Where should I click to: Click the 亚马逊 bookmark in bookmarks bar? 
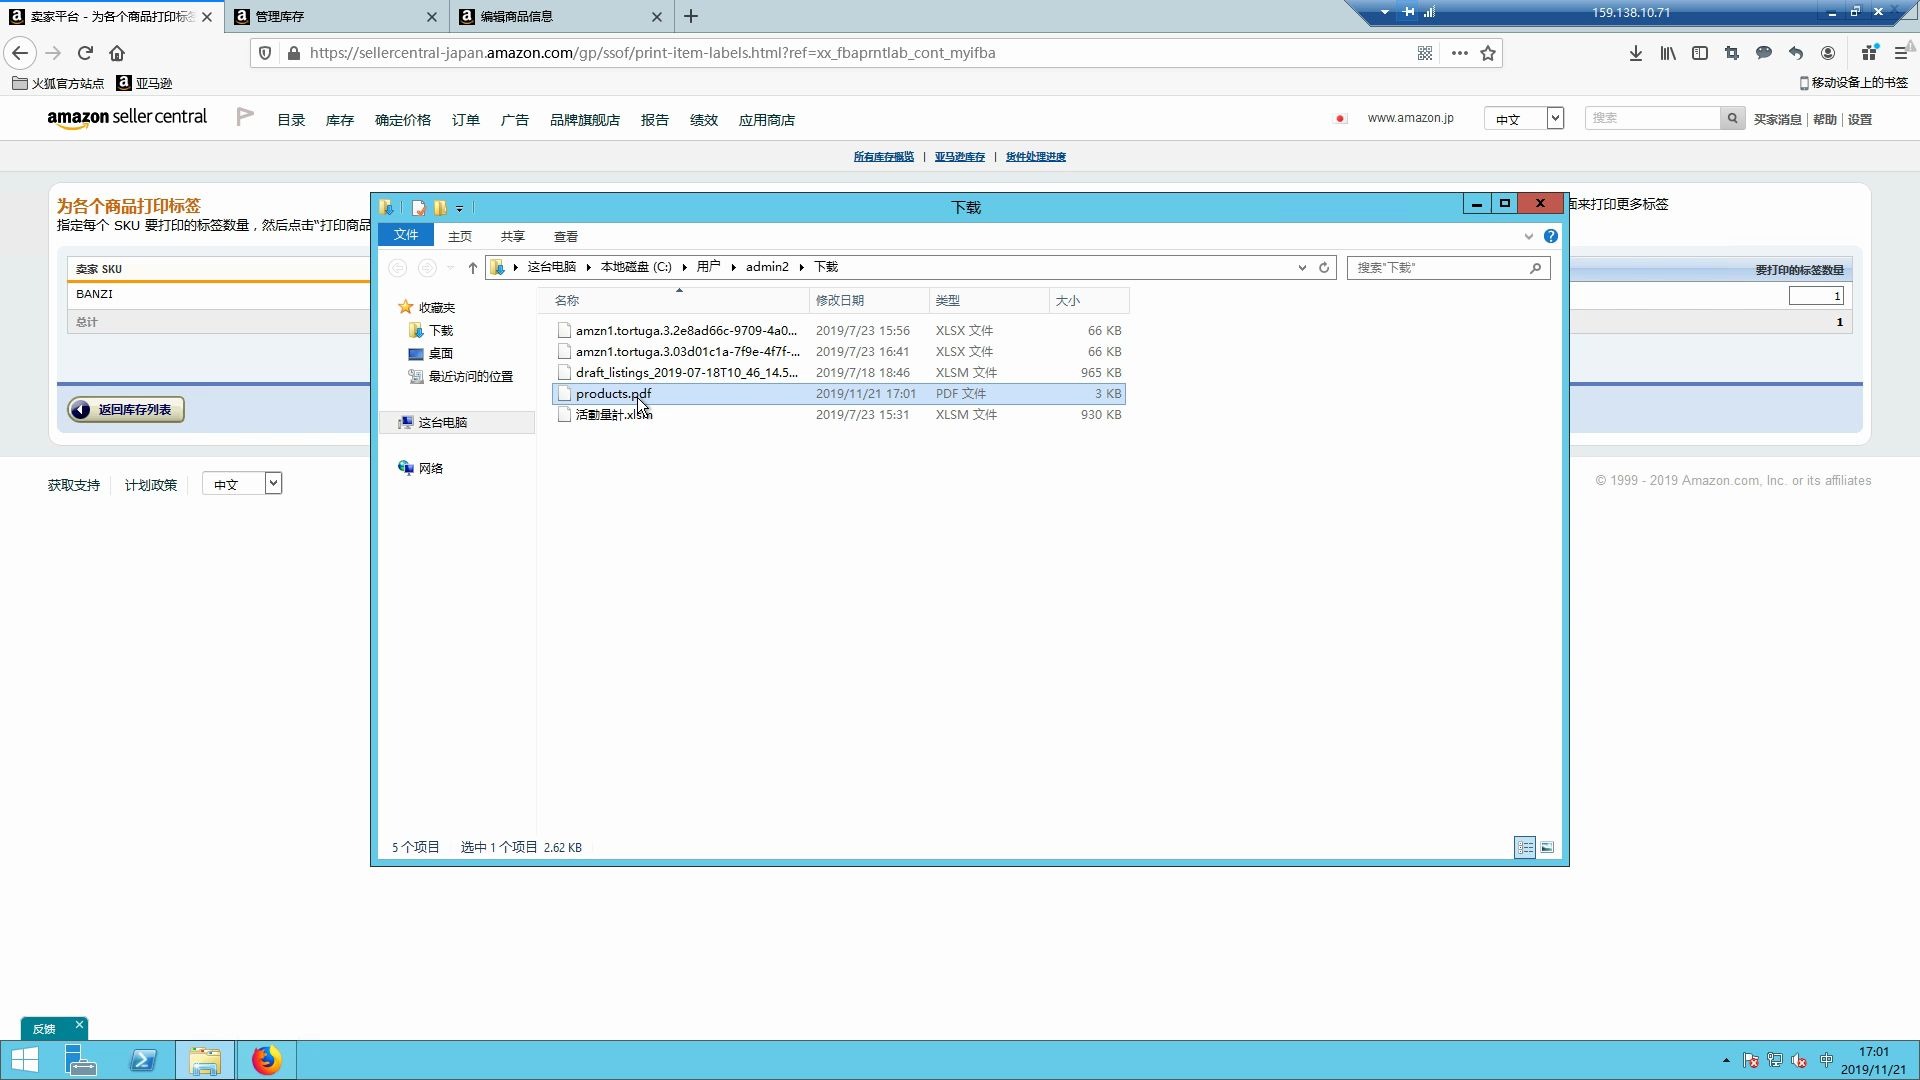coord(144,83)
